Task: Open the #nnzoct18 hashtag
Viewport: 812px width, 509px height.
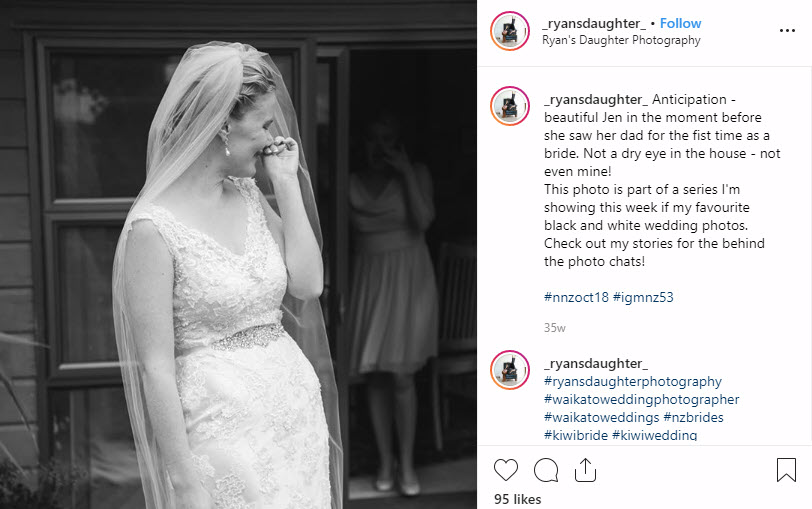Action: click(576, 297)
